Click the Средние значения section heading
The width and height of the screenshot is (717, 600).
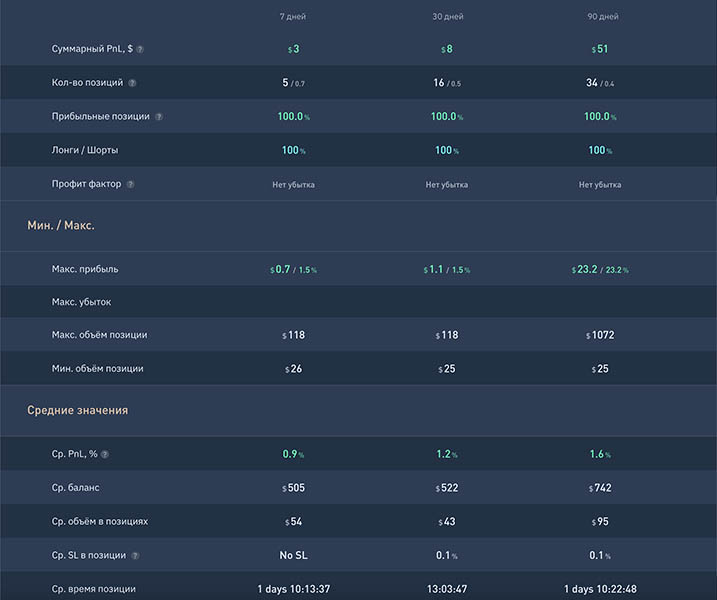77,411
